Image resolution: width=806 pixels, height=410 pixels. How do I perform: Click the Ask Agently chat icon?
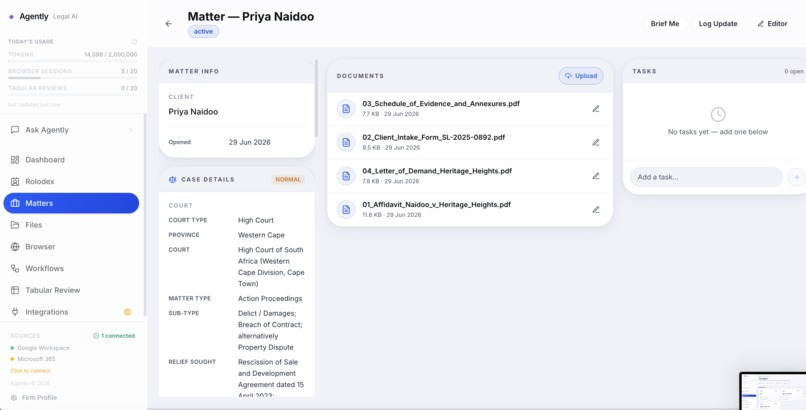[15, 130]
